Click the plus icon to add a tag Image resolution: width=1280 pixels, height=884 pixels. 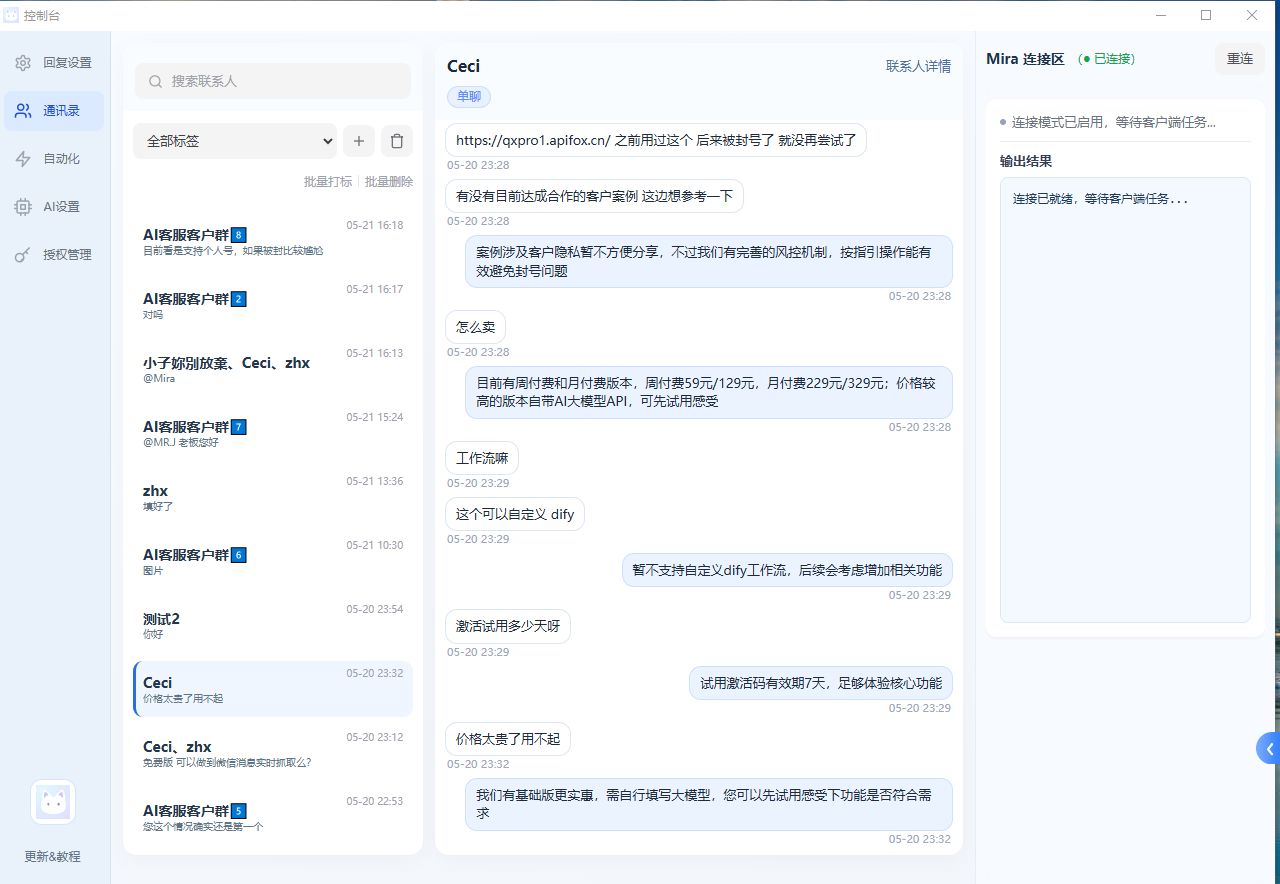pyautogui.click(x=359, y=141)
